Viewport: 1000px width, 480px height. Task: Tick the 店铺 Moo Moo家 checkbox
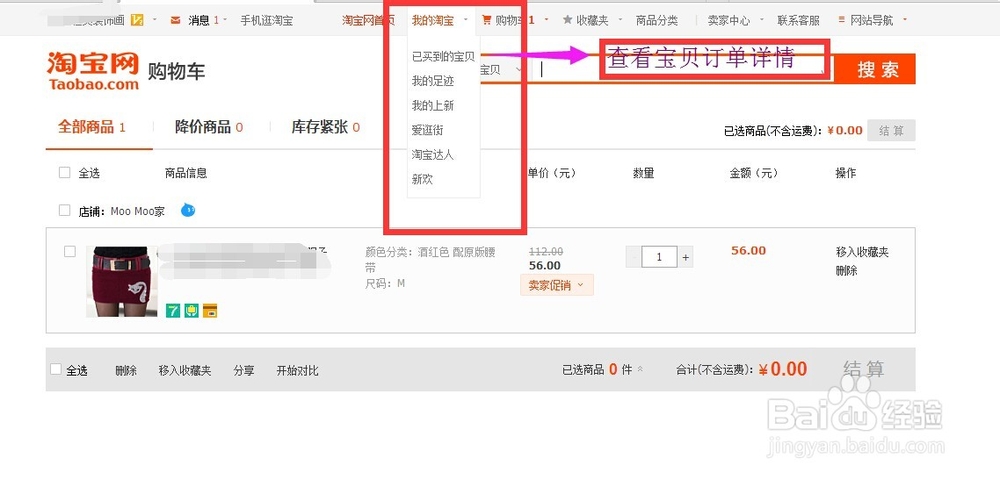tap(64, 210)
